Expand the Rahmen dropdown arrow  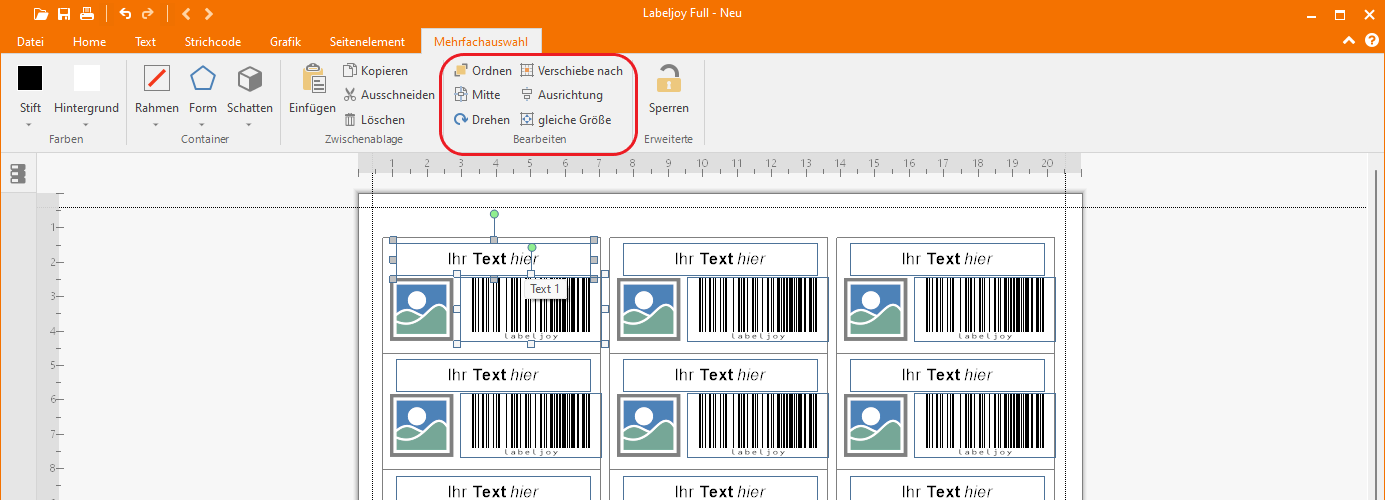pyautogui.click(x=157, y=125)
